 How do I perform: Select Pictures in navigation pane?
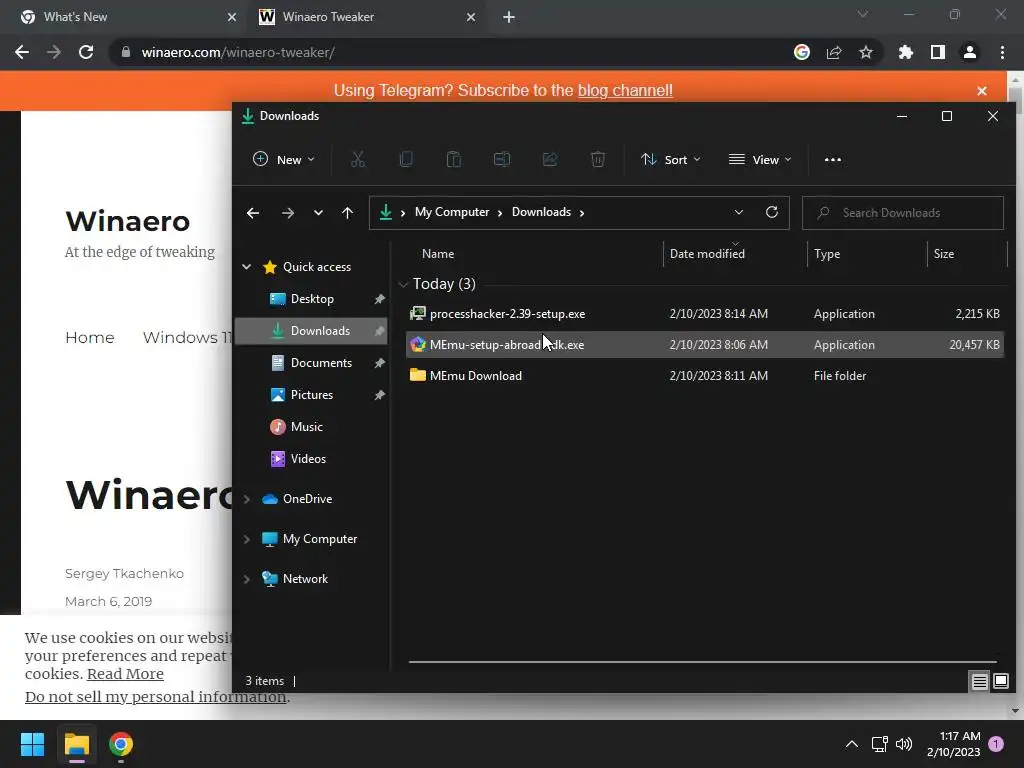(312, 395)
